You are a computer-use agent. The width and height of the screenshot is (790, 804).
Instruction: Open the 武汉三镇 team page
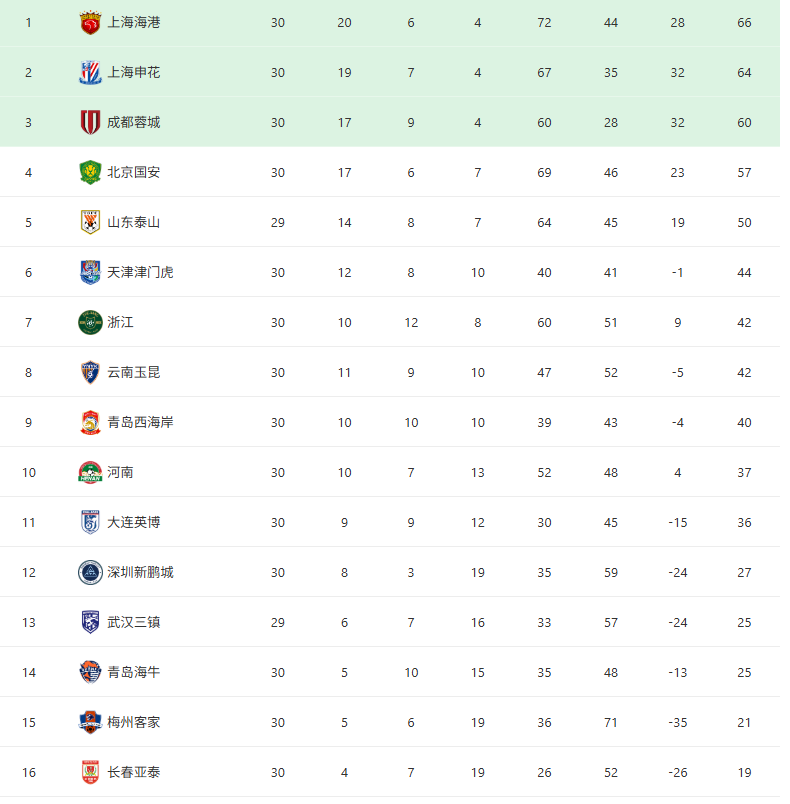click(133, 622)
